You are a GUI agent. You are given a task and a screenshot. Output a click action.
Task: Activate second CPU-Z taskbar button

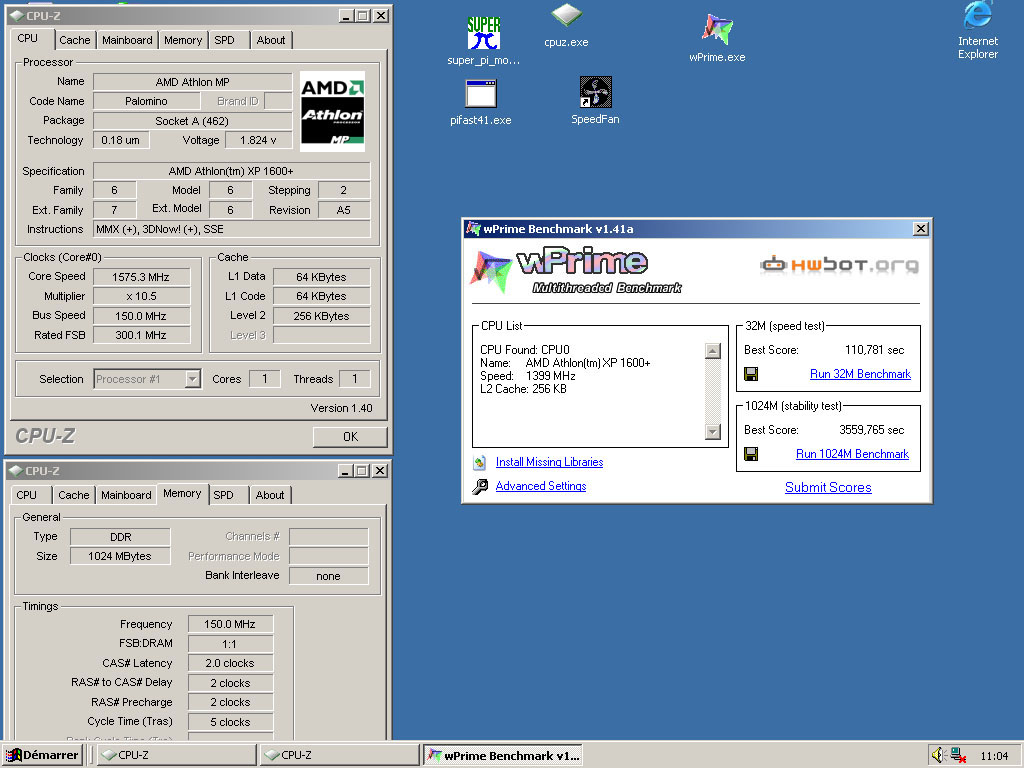(x=340, y=755)
